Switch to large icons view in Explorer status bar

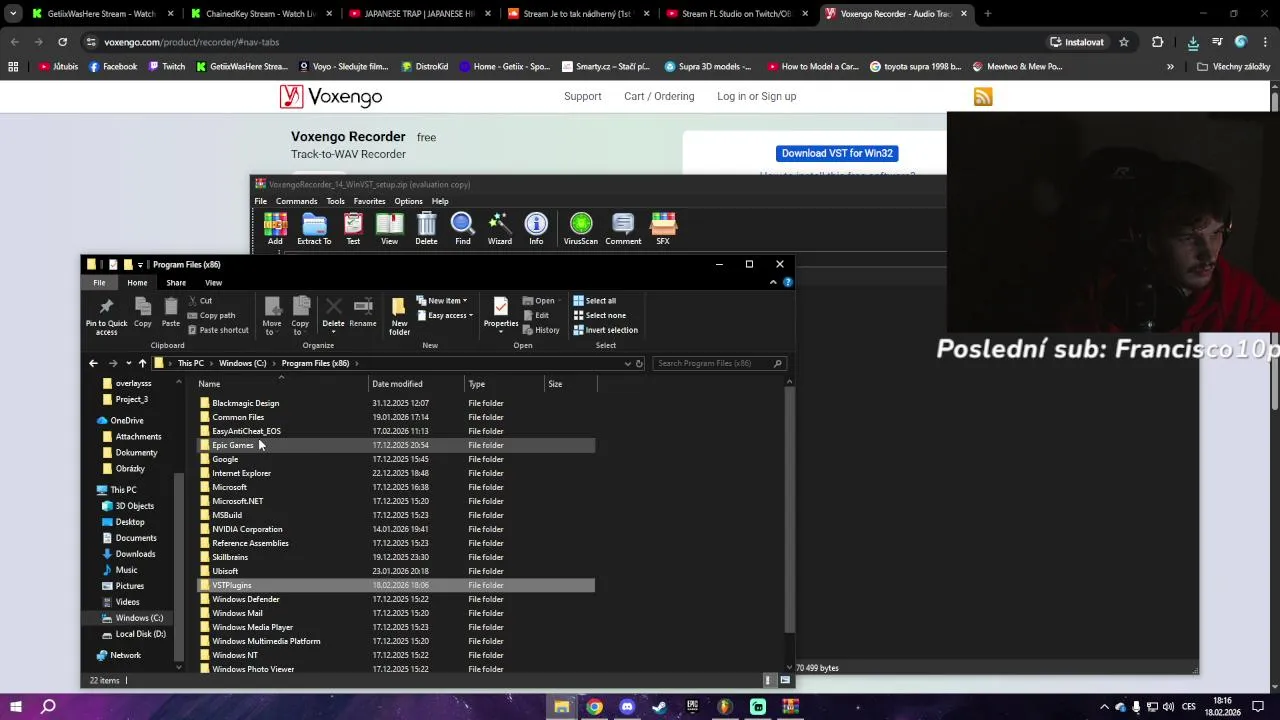783,680
